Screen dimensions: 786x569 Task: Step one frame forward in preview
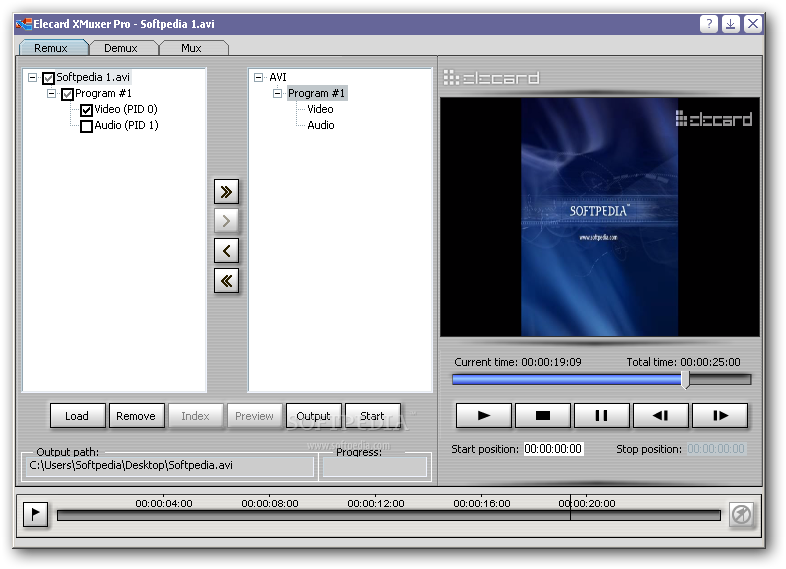click(x=720, y=415)
